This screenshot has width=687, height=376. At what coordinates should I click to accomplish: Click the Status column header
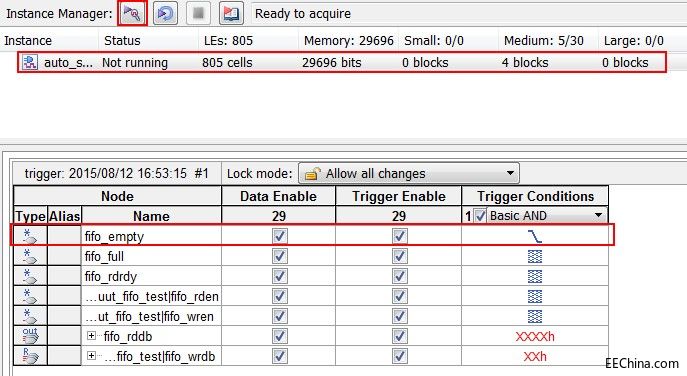pos(149,41)
